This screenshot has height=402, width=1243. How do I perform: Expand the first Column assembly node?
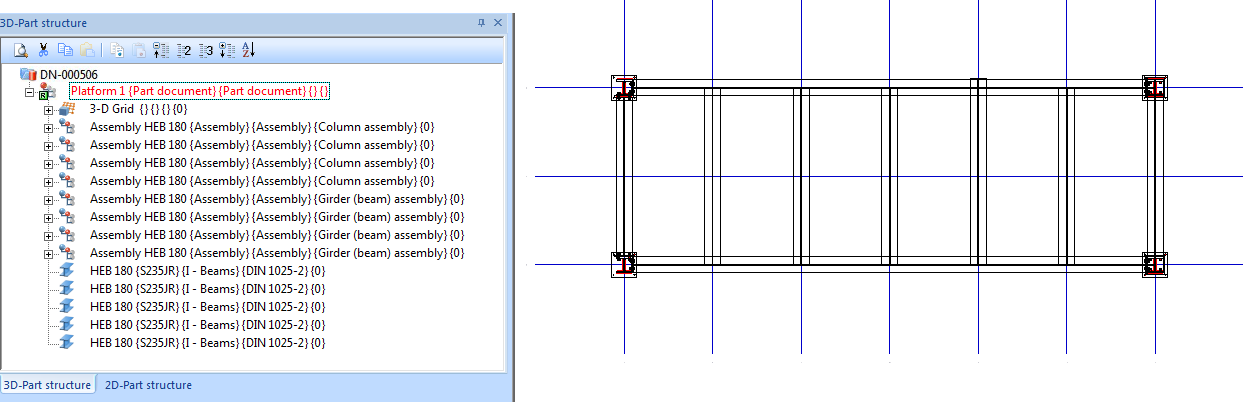(48, 128)
